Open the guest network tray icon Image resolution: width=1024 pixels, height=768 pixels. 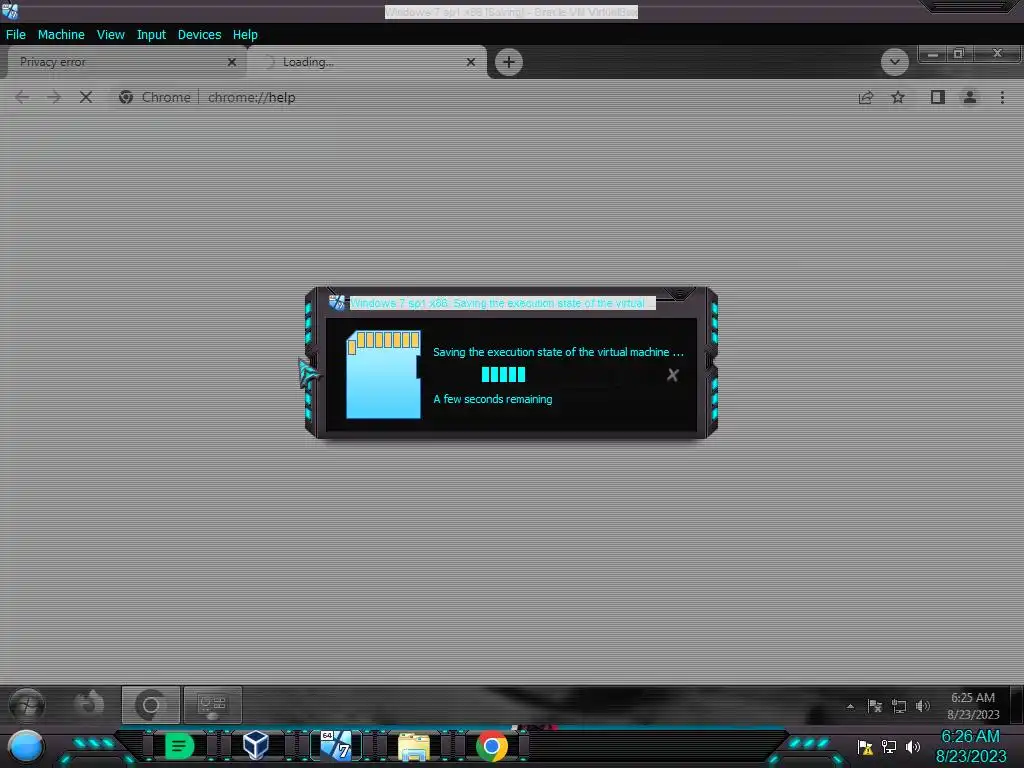[899, 706]
